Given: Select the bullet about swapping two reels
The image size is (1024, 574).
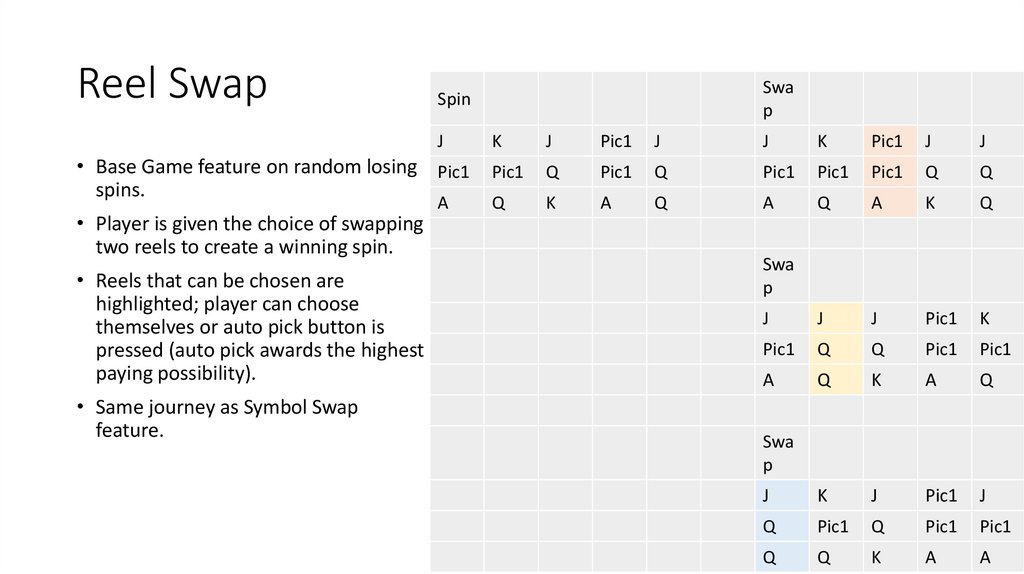Looking at the screenshot, I should 259,235.
